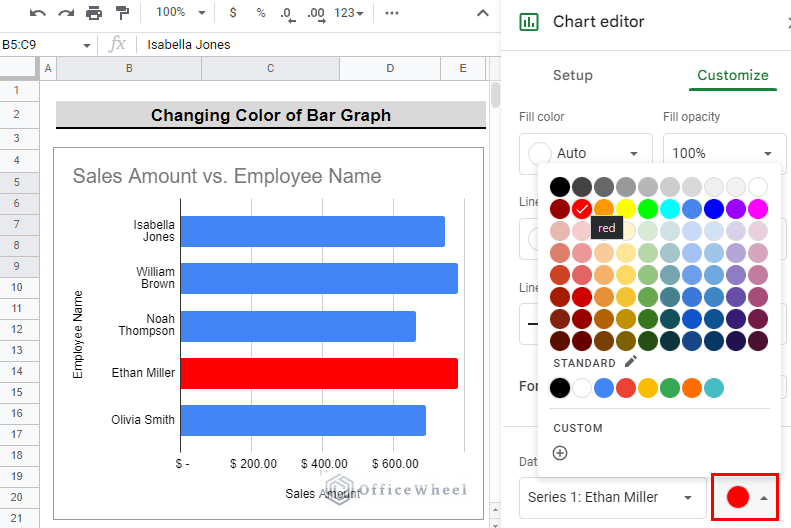Screen dimensions: 791x528
Task: Collapse the toolbar with the up chevron
Action: point(483,13)
